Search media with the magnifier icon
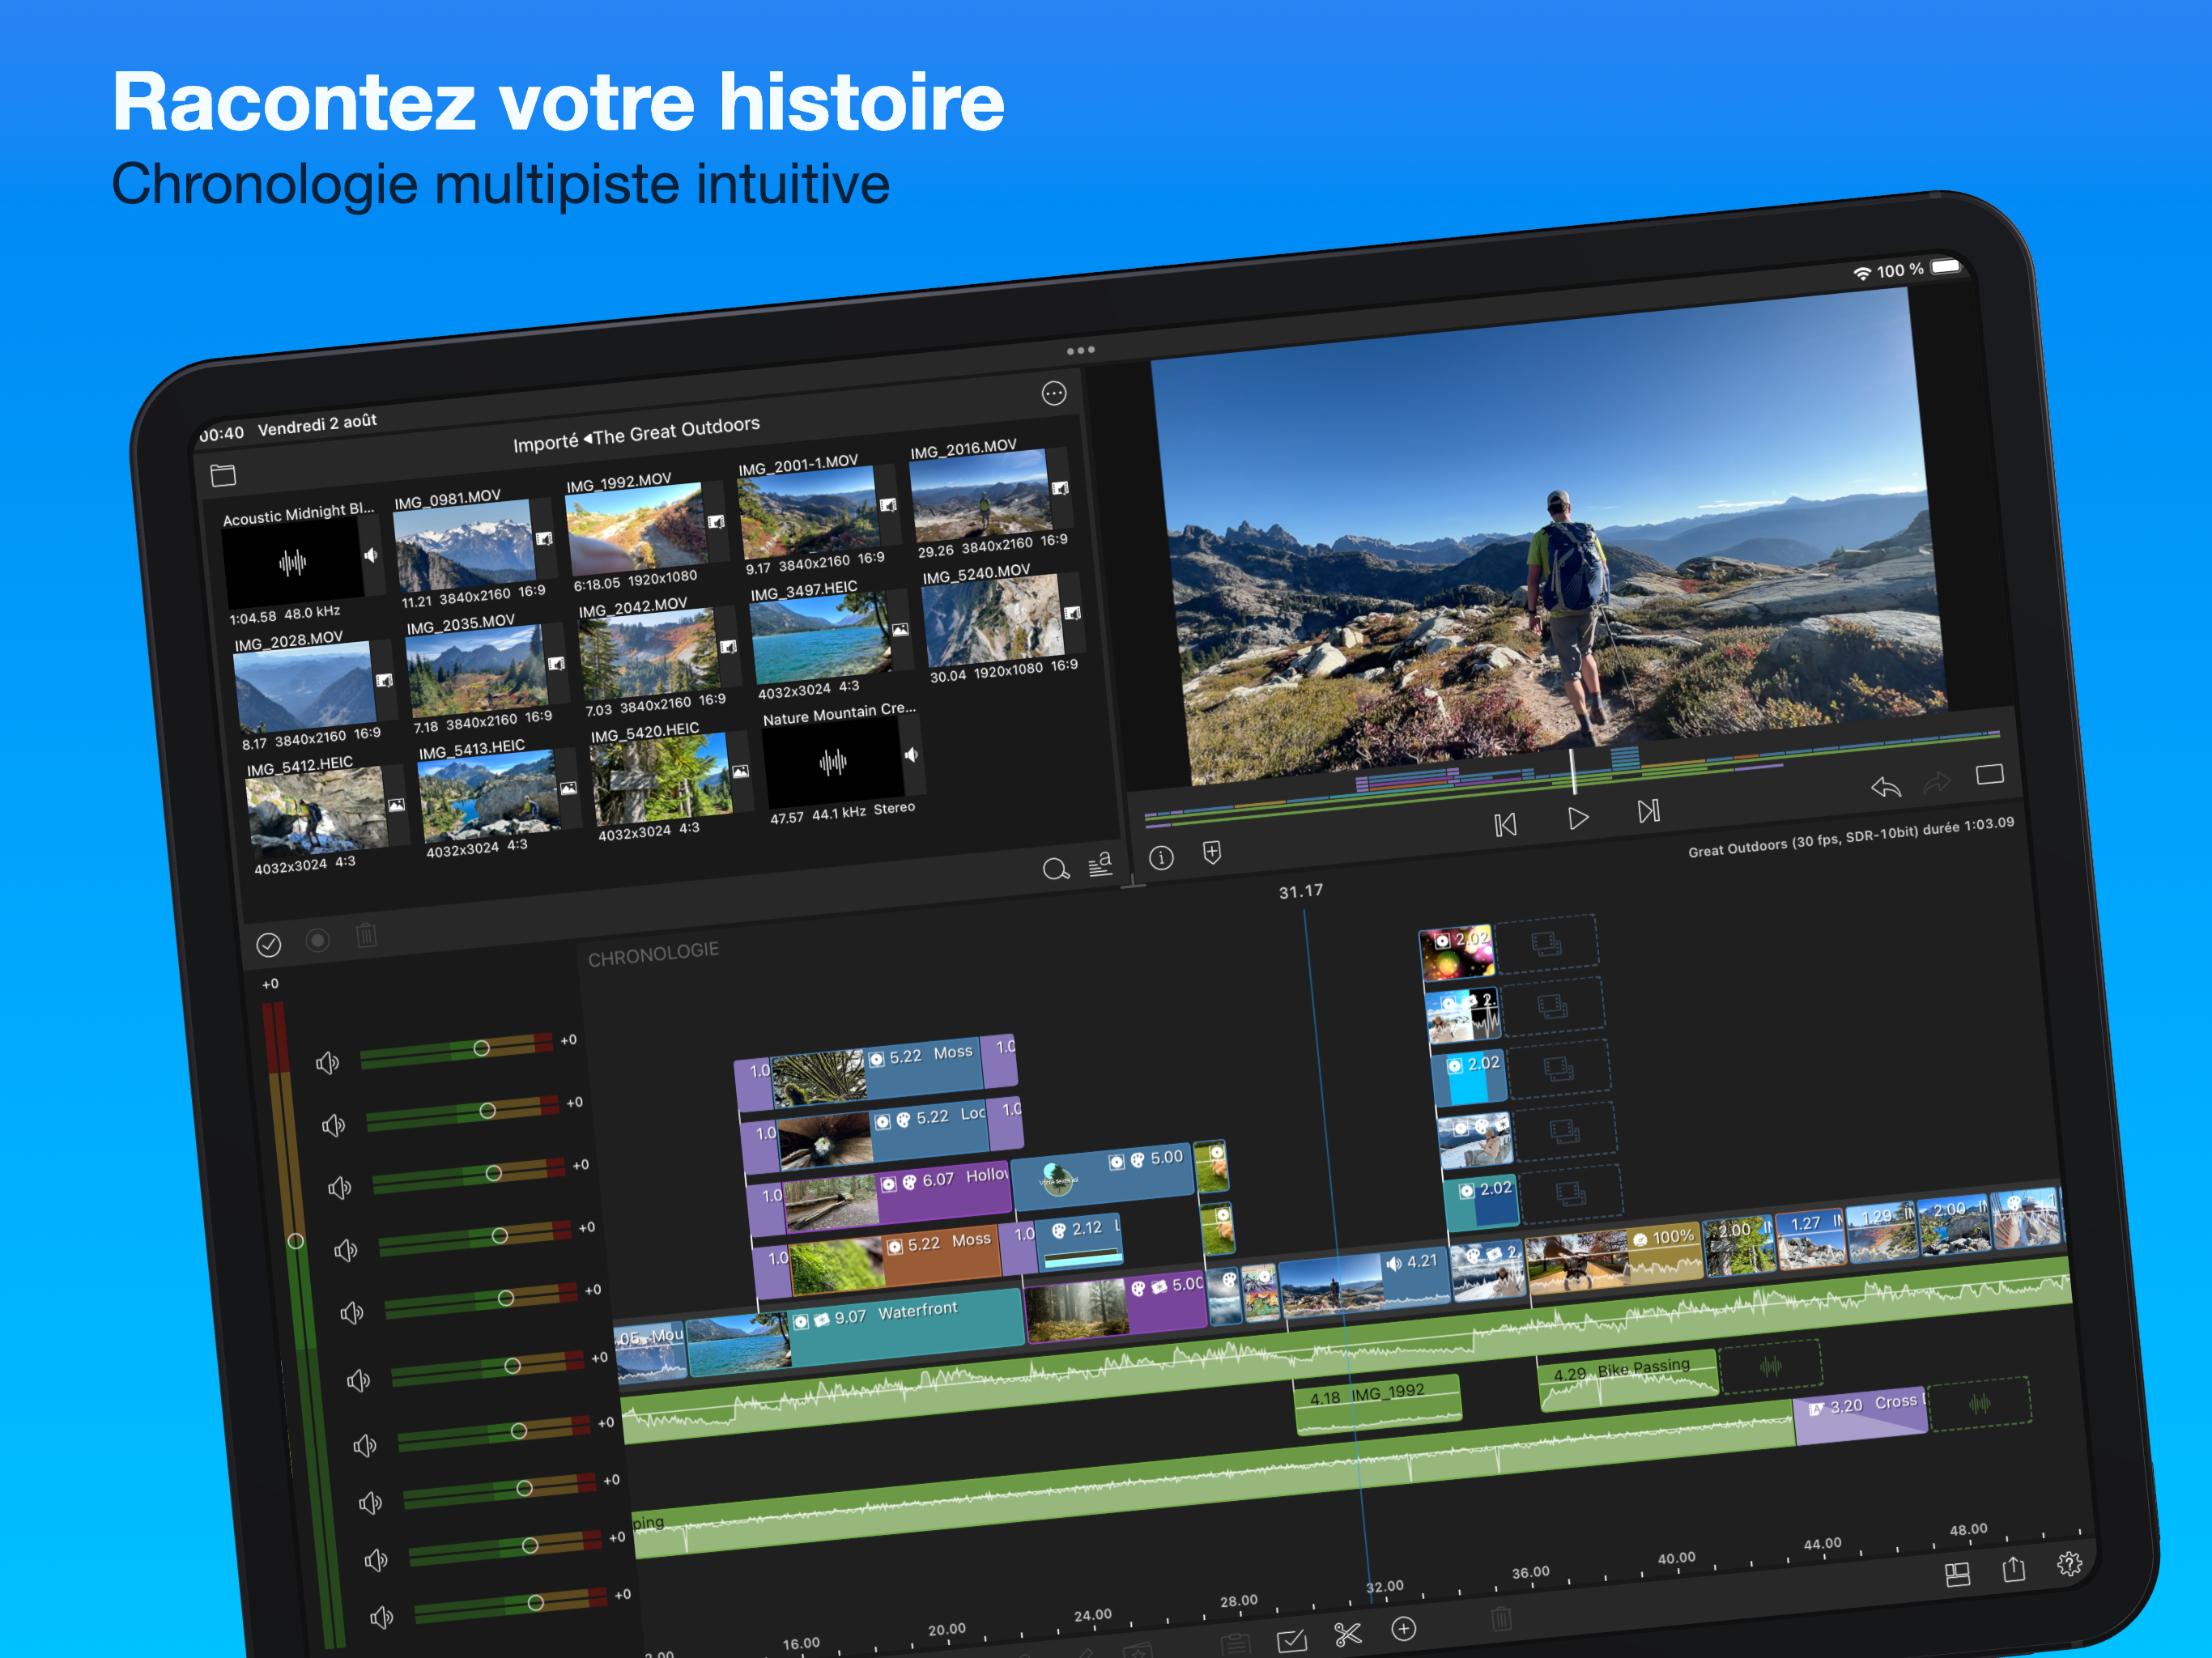 (1055, 868)
